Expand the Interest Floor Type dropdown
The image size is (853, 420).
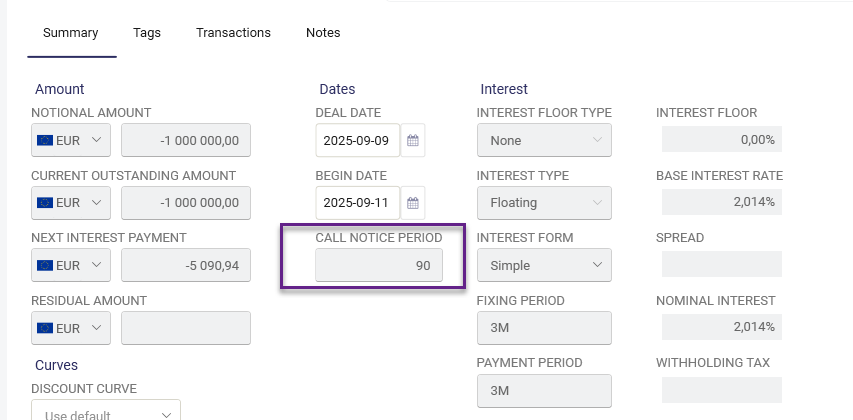pyautogui.click(x=544, y=141)
